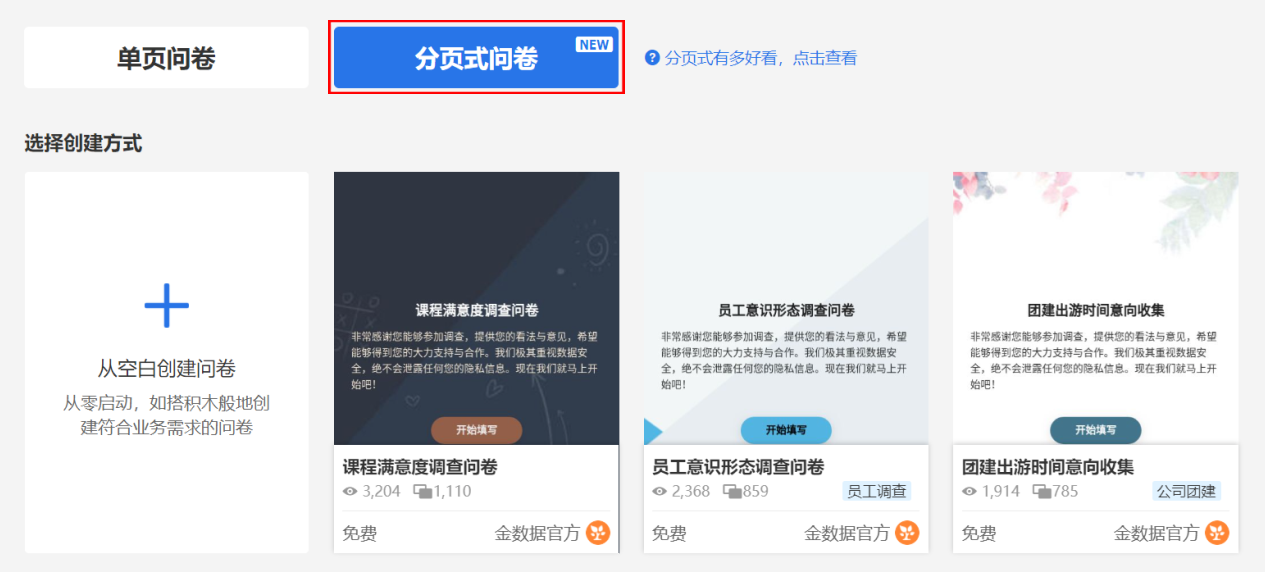The height and width of the screenshot is (572, 1265).
Task: Choose 从空白创建问卷 card
Action: coord(166,362)
